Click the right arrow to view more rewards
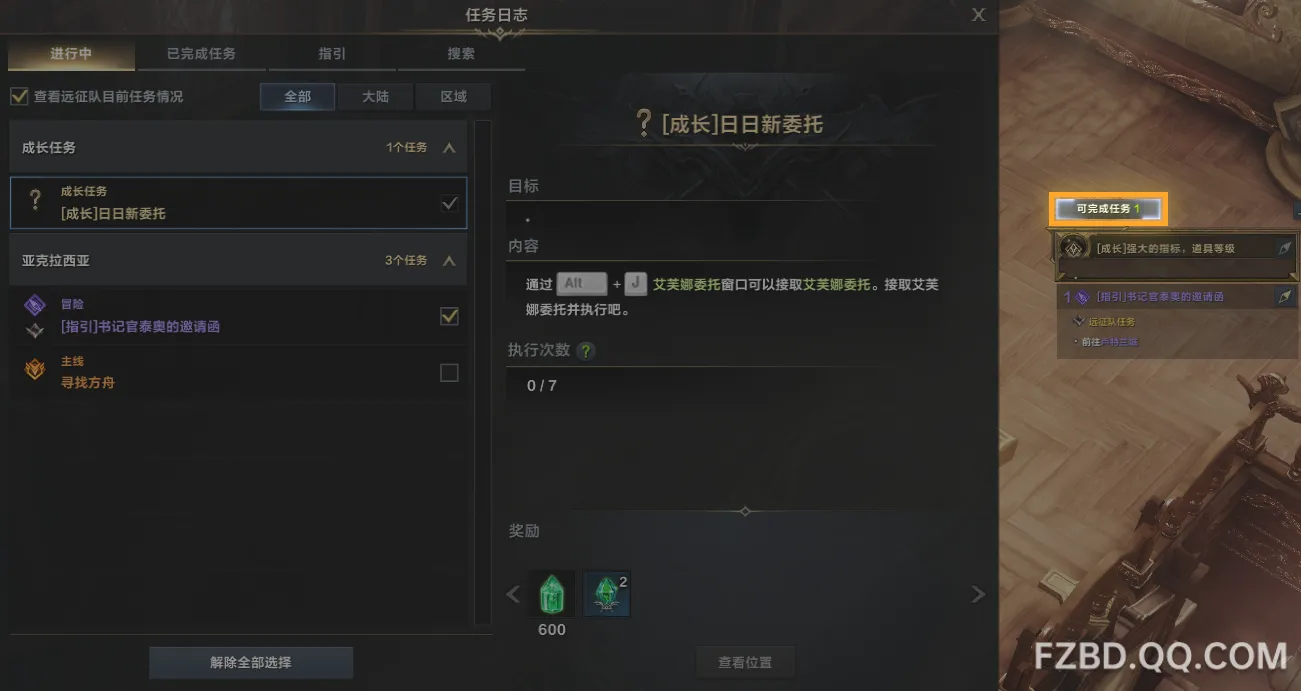 click(x=978, y=595)
